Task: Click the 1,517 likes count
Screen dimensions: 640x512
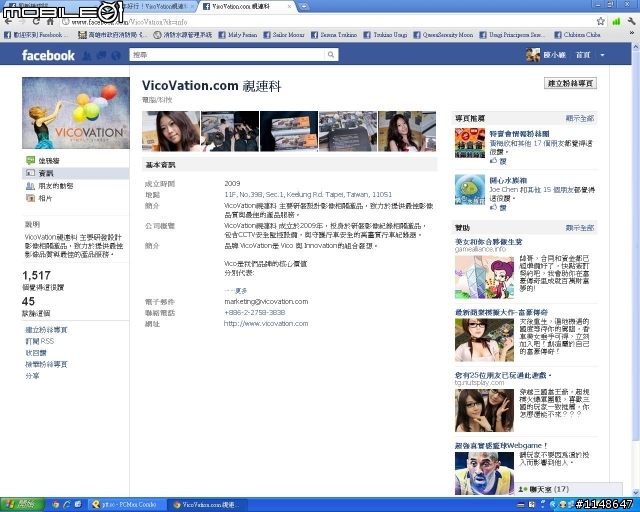Action: tap(36, 275)
